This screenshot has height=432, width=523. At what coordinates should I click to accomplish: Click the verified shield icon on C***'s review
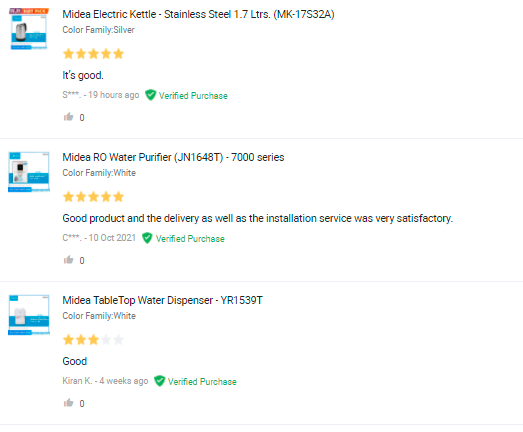[147, 238]
